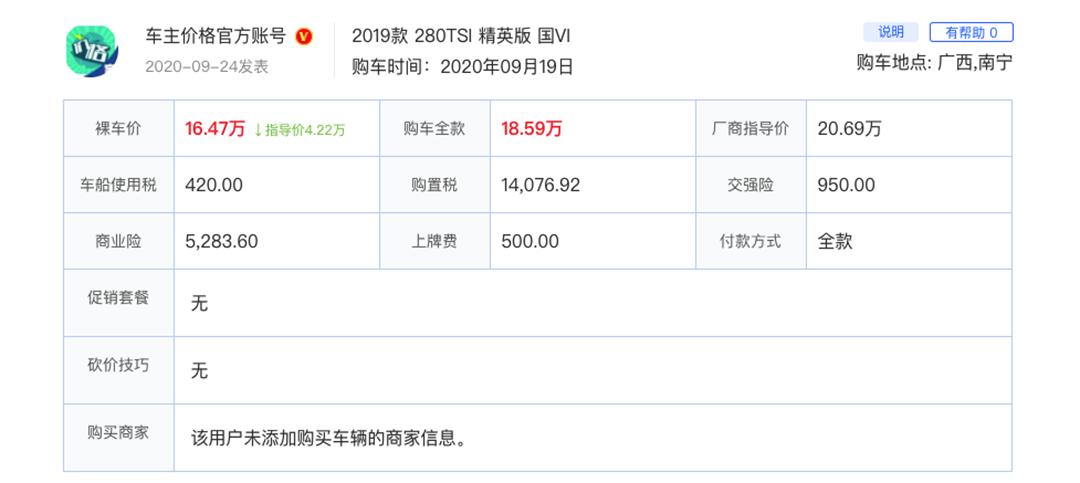Click the 促销套餐 row label

pyautogui.click(x=118, y=298)
